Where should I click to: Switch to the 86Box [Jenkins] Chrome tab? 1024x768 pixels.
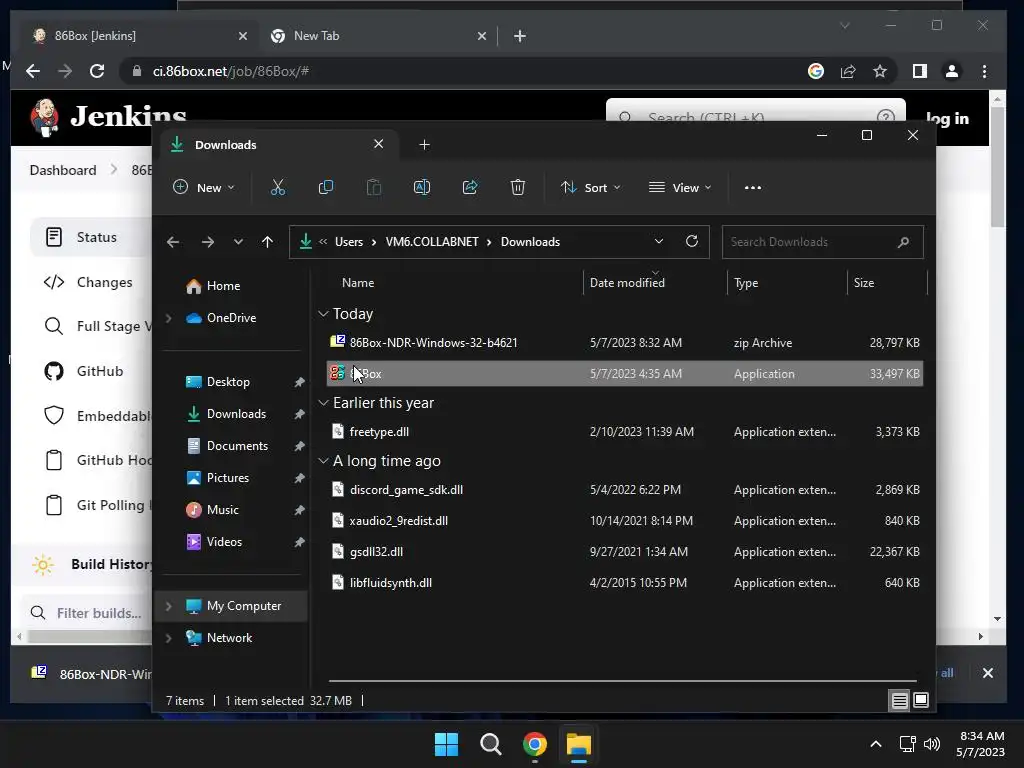pos(138,36)
